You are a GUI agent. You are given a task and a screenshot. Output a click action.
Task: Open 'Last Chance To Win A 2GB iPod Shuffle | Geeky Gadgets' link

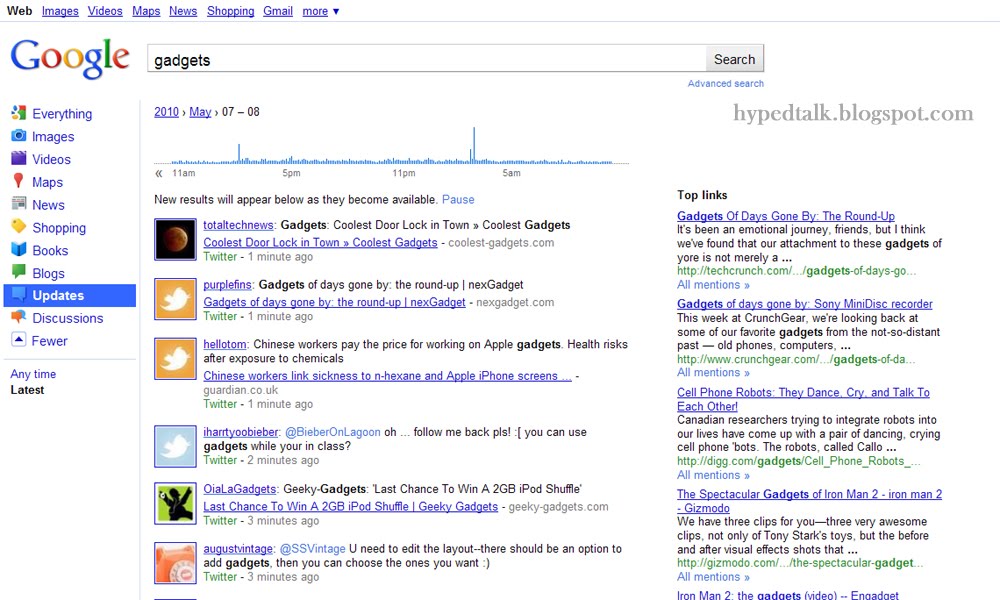(x=350, y=506)
